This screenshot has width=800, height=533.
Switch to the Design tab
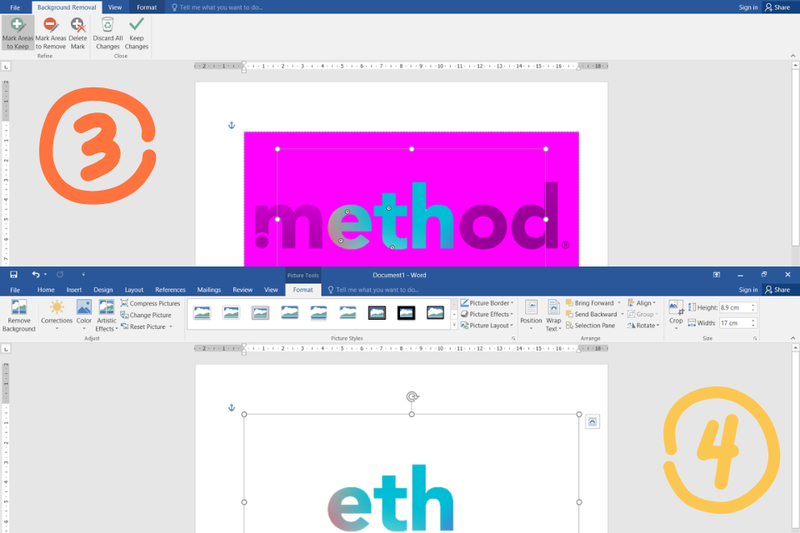103,290
